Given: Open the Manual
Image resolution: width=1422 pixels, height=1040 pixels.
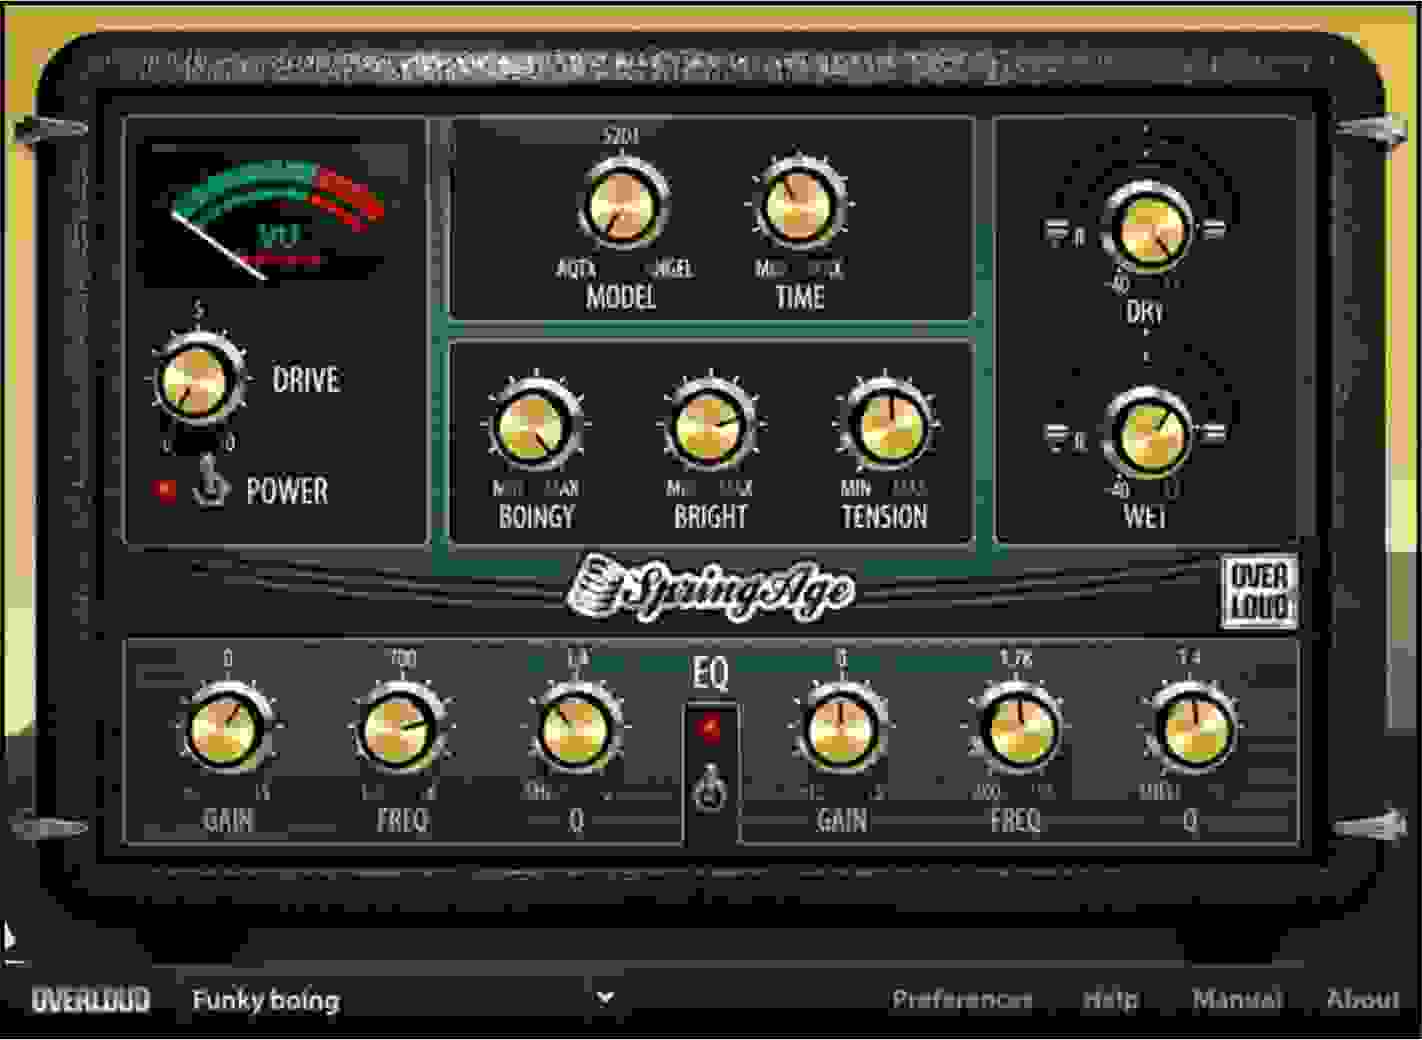Looking at the screenshot, I should click(x=1237, y=997).
